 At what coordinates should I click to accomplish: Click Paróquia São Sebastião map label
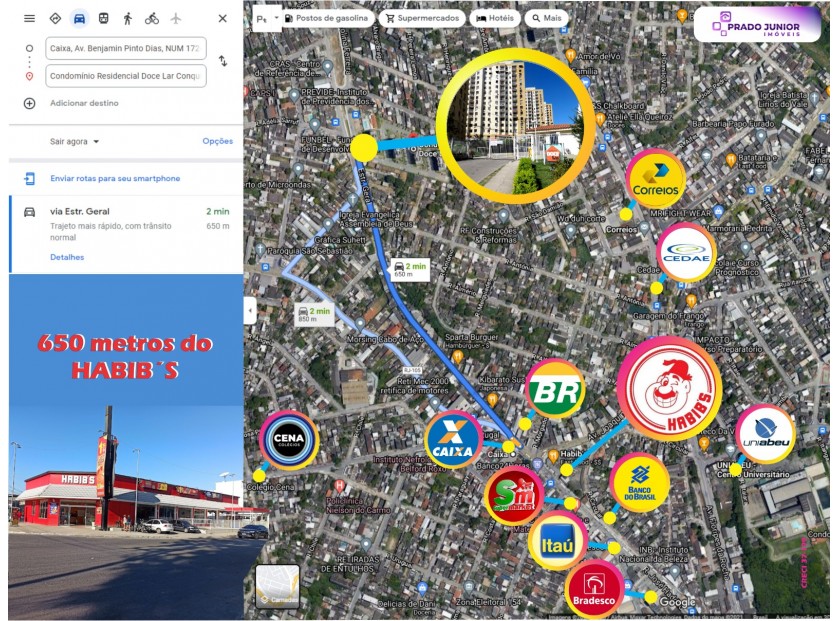(x=309, y=250)
